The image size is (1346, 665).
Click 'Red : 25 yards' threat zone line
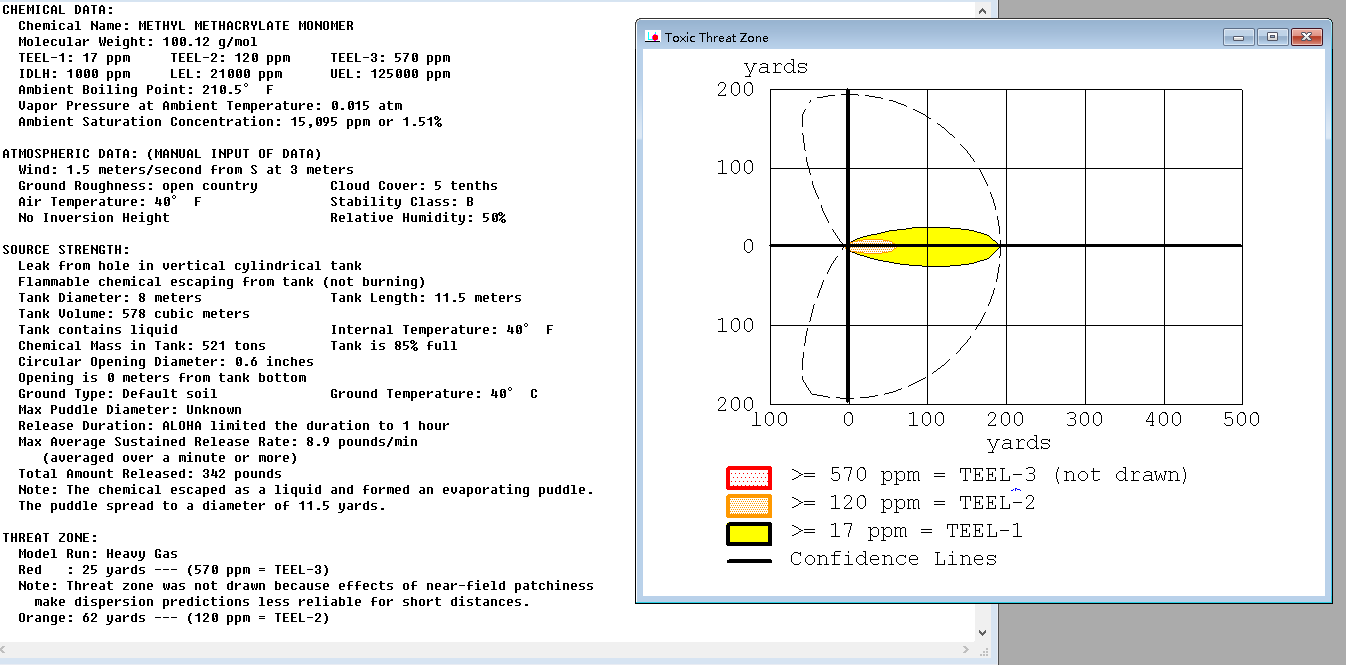click(x=174, y=570)
